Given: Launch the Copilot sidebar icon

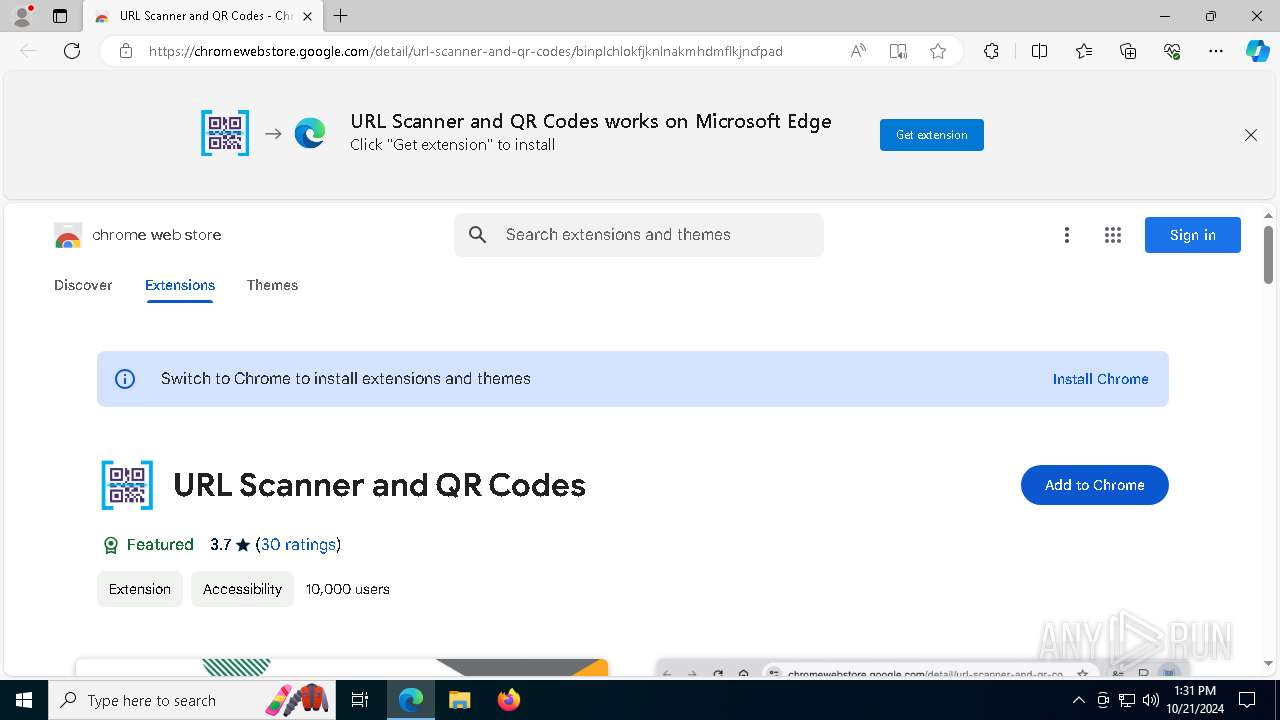Looking at the screenshot, I should [1257, 51].
